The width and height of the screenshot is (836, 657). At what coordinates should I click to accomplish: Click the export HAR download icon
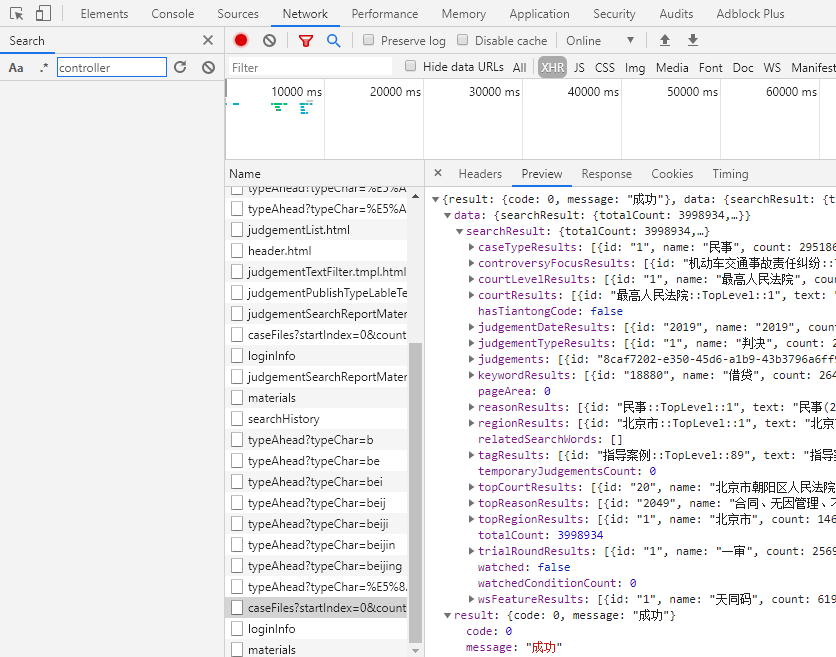pyautogui.click(x=693, y=40)
